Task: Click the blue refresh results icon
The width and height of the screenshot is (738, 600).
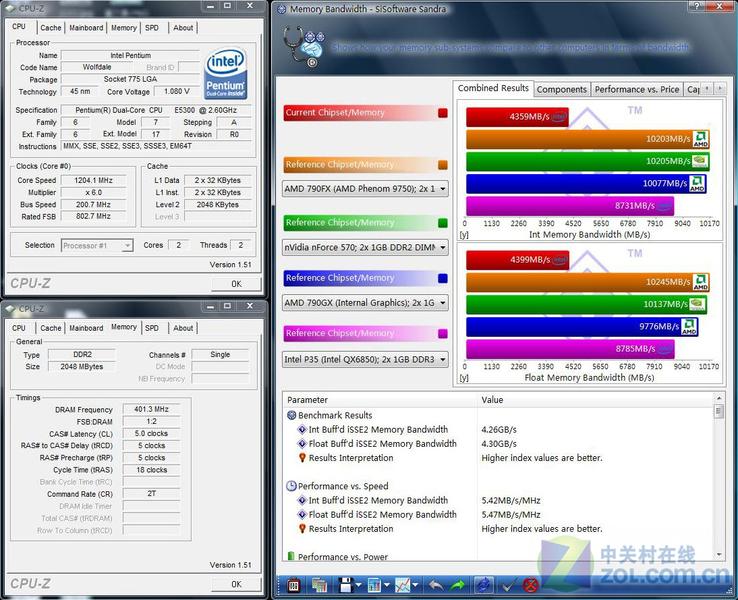Action: pyautogui.click(x=483, y=585)
